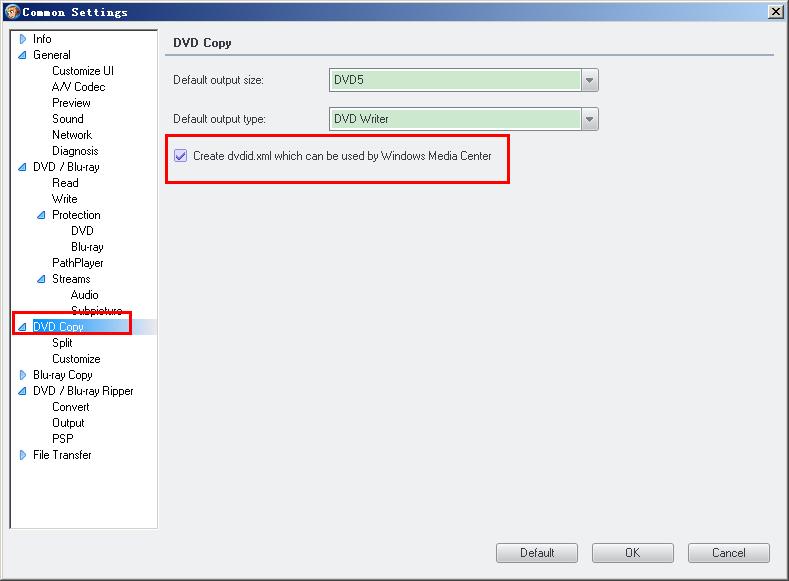Open the Write settings page
Viewport: 789px width, 581px height.
pyautogui.click(x=65, y=199)
